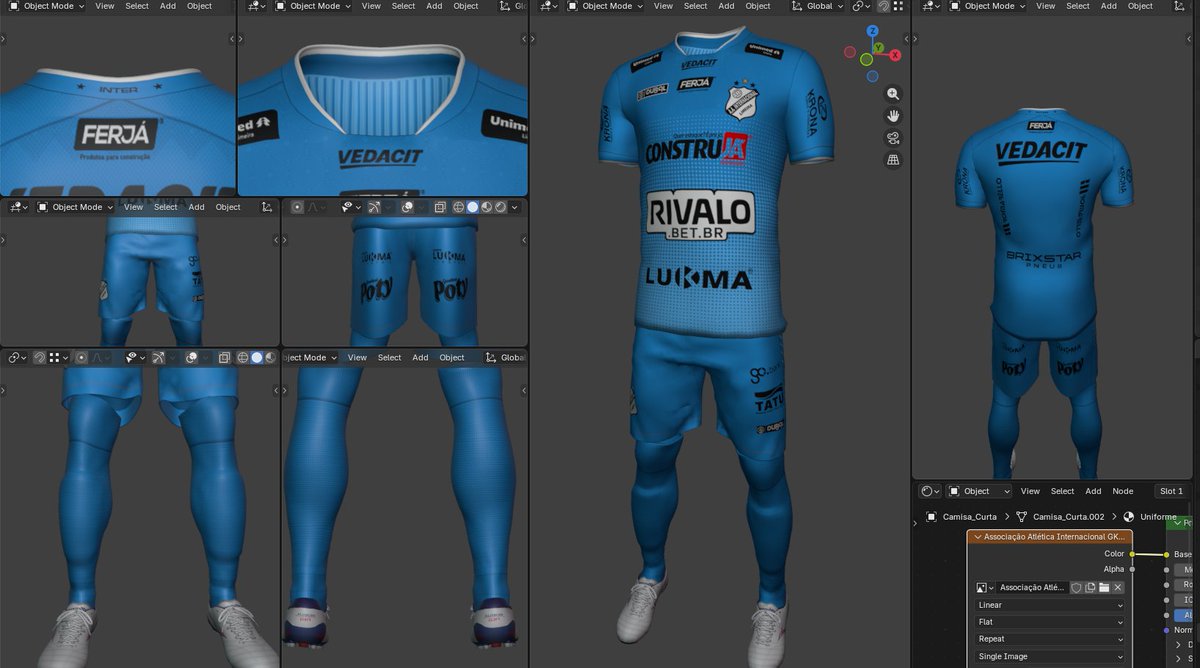Click the fake user shield icon on the image node
Image resolution: width=1200 pixels, height=668 pixels.
(x=1076, y=588)
